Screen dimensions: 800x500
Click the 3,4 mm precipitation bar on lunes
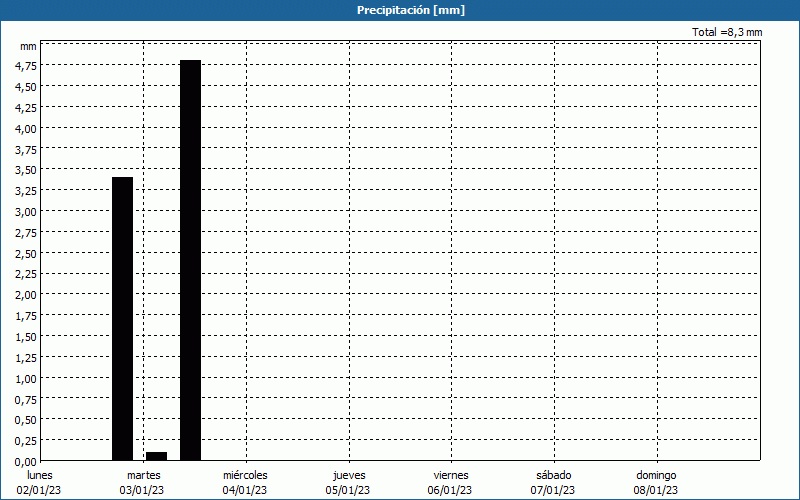point(122,319)
